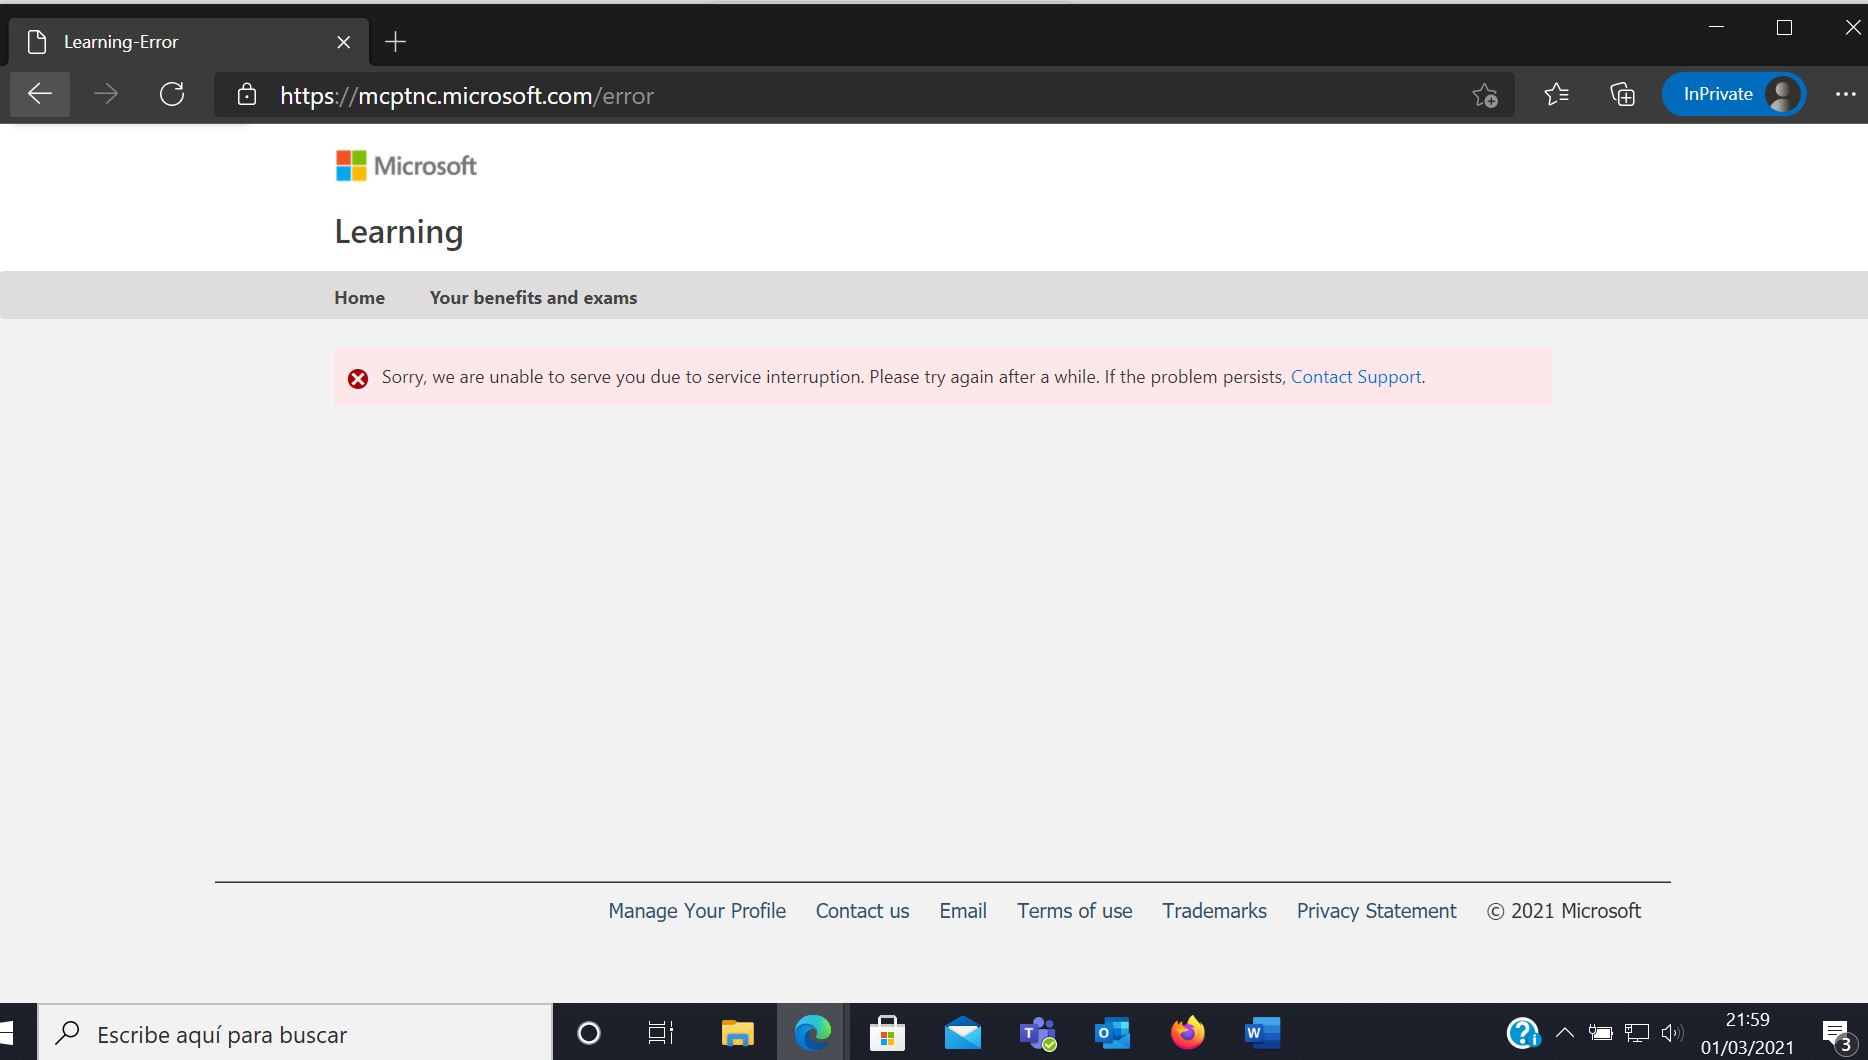Open File Explorer from taskbar
The width and height of the screenshot is (1868, 1060).
point(737,1033)
